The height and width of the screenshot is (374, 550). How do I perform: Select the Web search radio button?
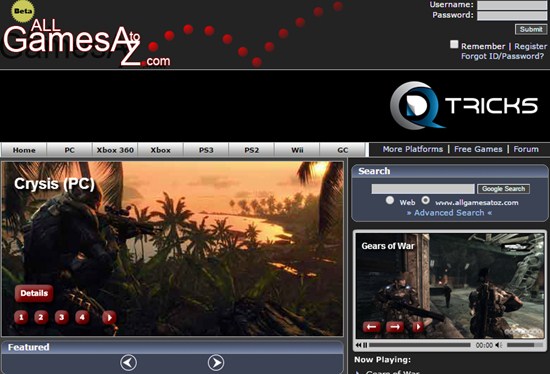coord(390,200)
